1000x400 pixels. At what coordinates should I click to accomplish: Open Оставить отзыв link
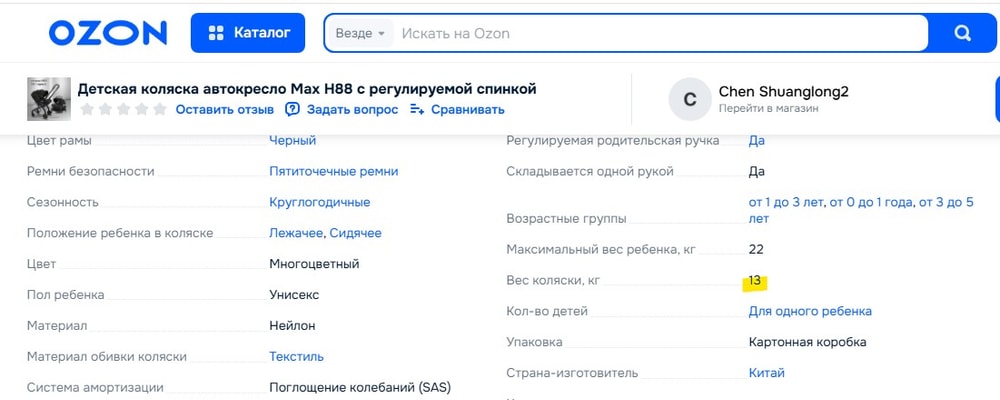[224, 110]
